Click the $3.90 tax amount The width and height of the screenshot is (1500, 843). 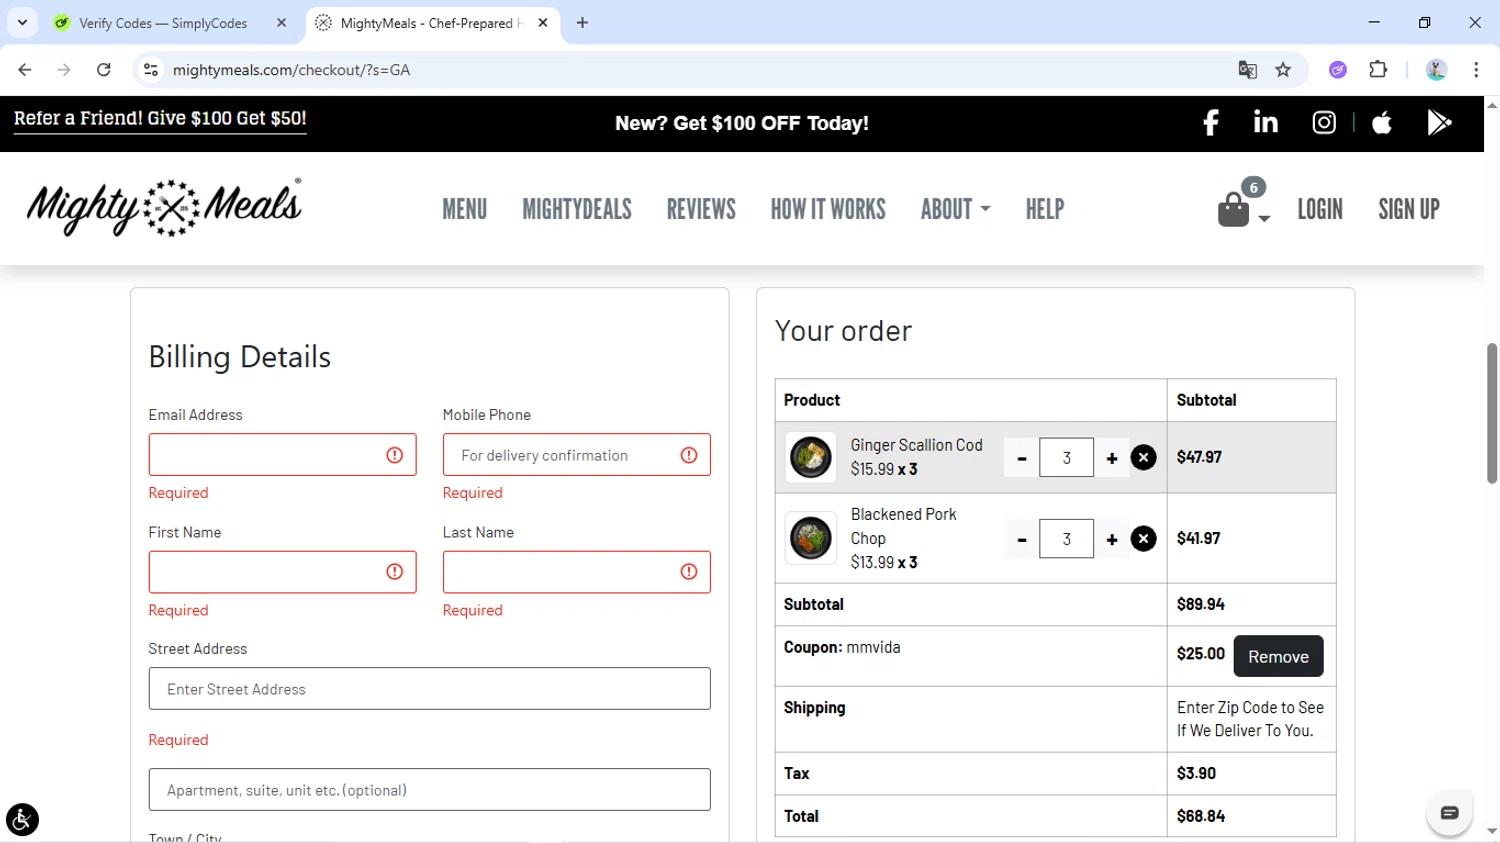tap(1196, 773)
